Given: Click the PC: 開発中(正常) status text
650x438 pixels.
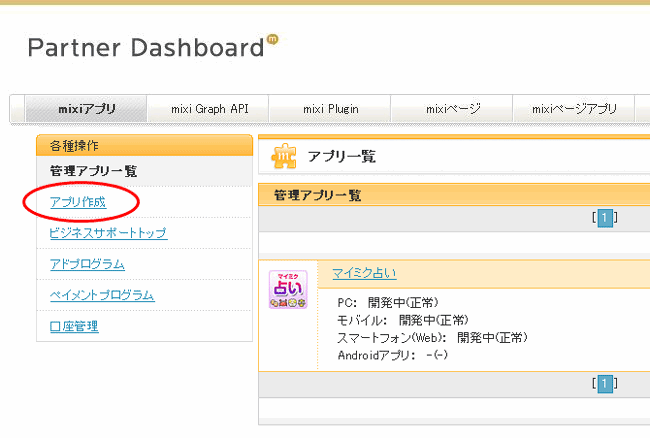Looking at the screenshot, I should pos(388,302).
